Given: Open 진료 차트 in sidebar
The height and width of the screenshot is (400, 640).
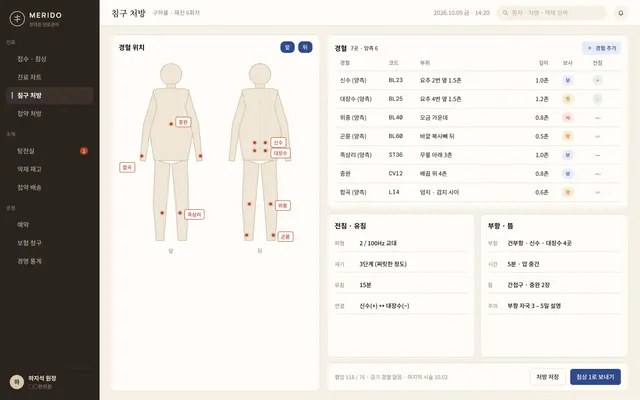Looking at the screenshot, I should tap(49, 77).
